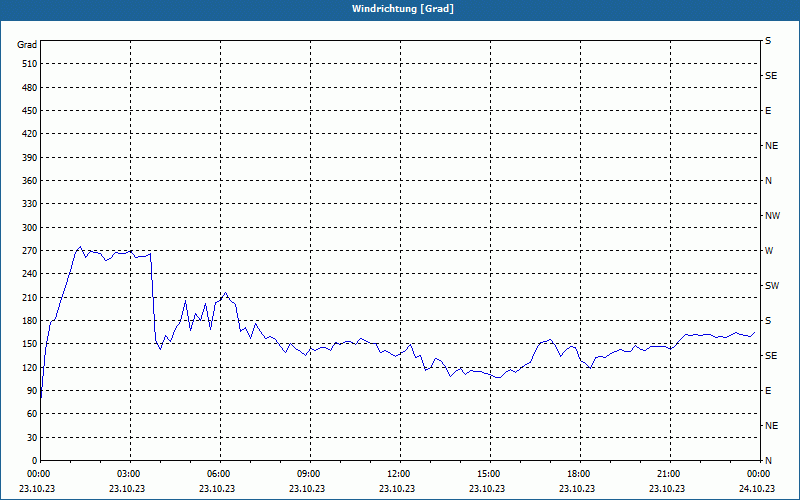Select the 23.10.23 date under 12:00
Viewport: 800px width, 500px height.
(x=397, y=489)
